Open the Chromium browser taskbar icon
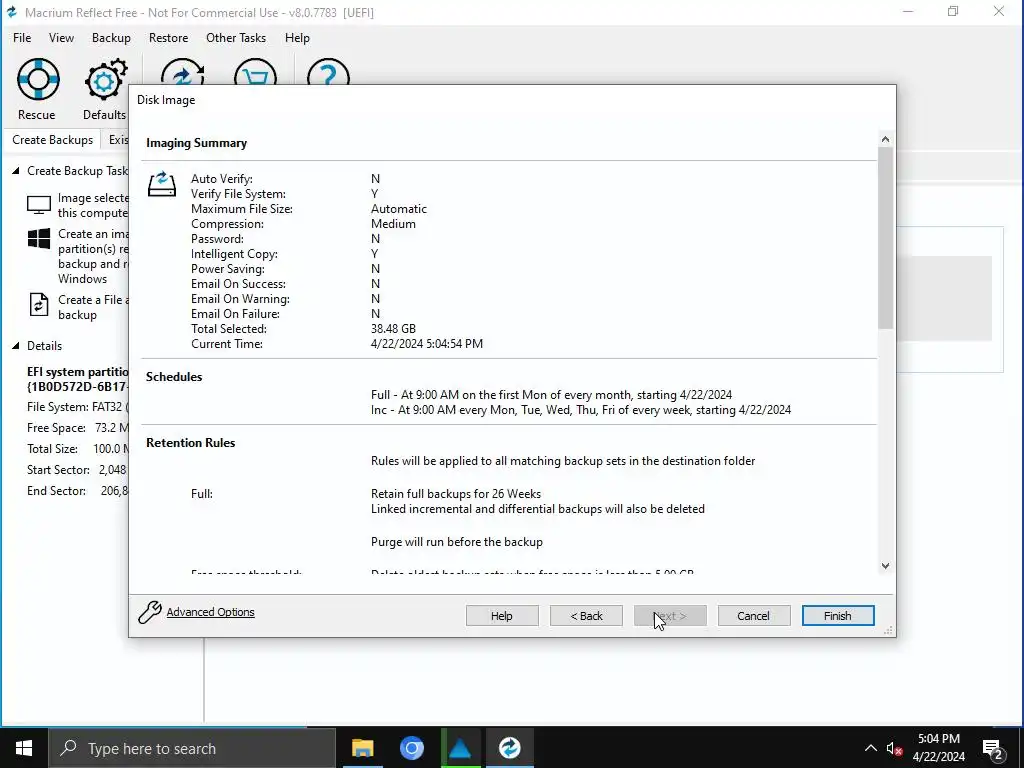1024x768 pixels. (411, 748)
